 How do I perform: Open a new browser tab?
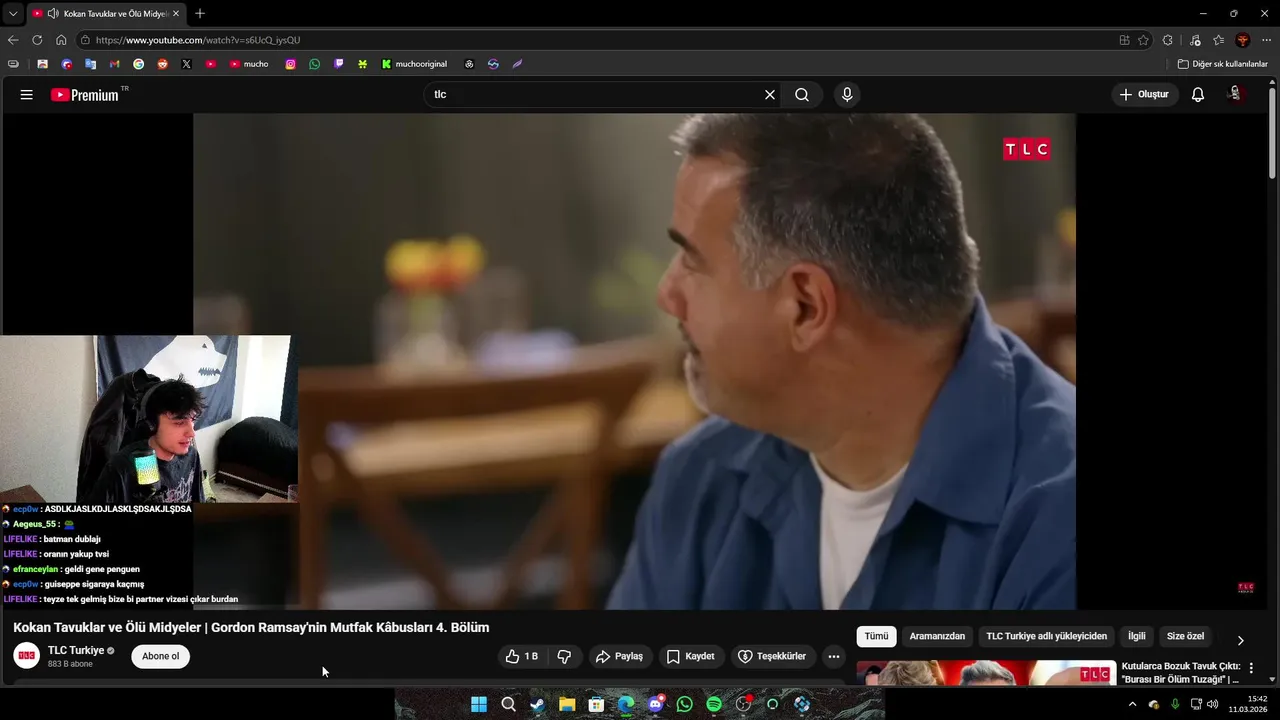200,14
